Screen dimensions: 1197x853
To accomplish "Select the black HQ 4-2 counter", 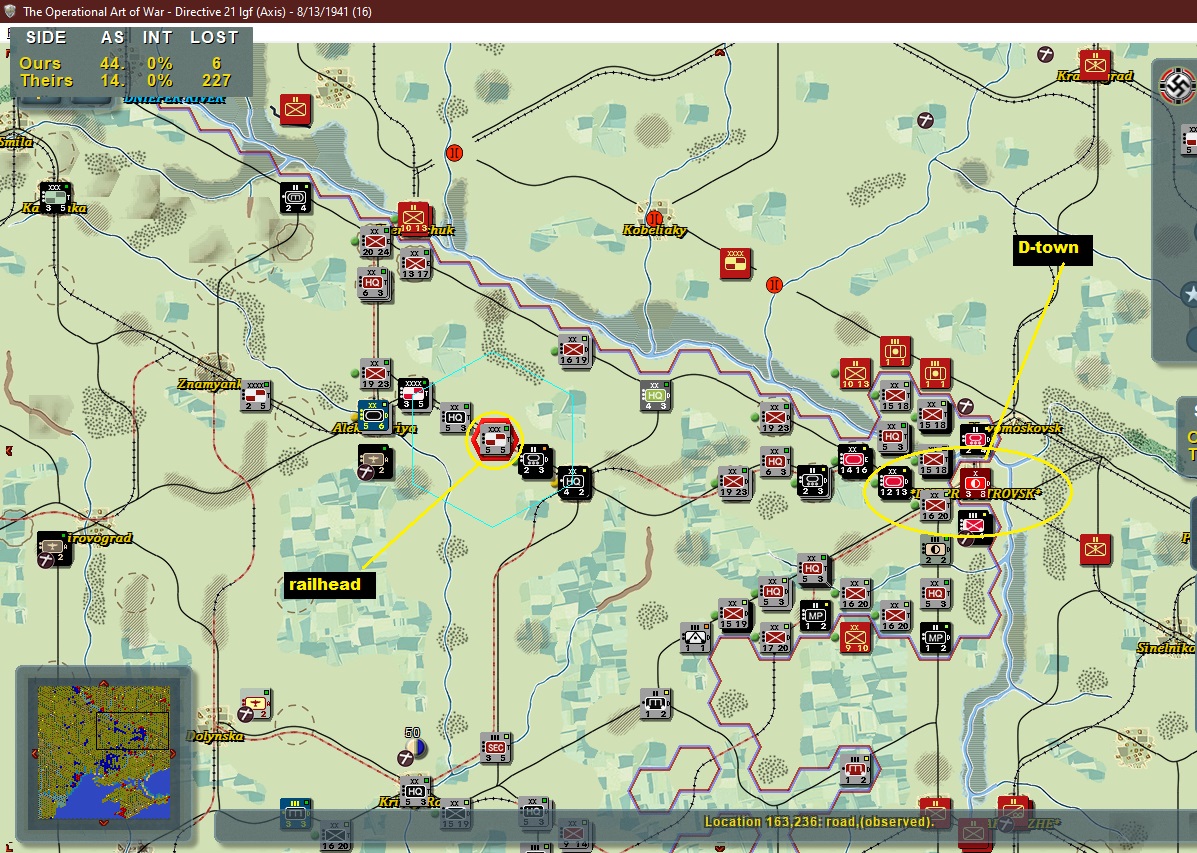I will 573,482.
